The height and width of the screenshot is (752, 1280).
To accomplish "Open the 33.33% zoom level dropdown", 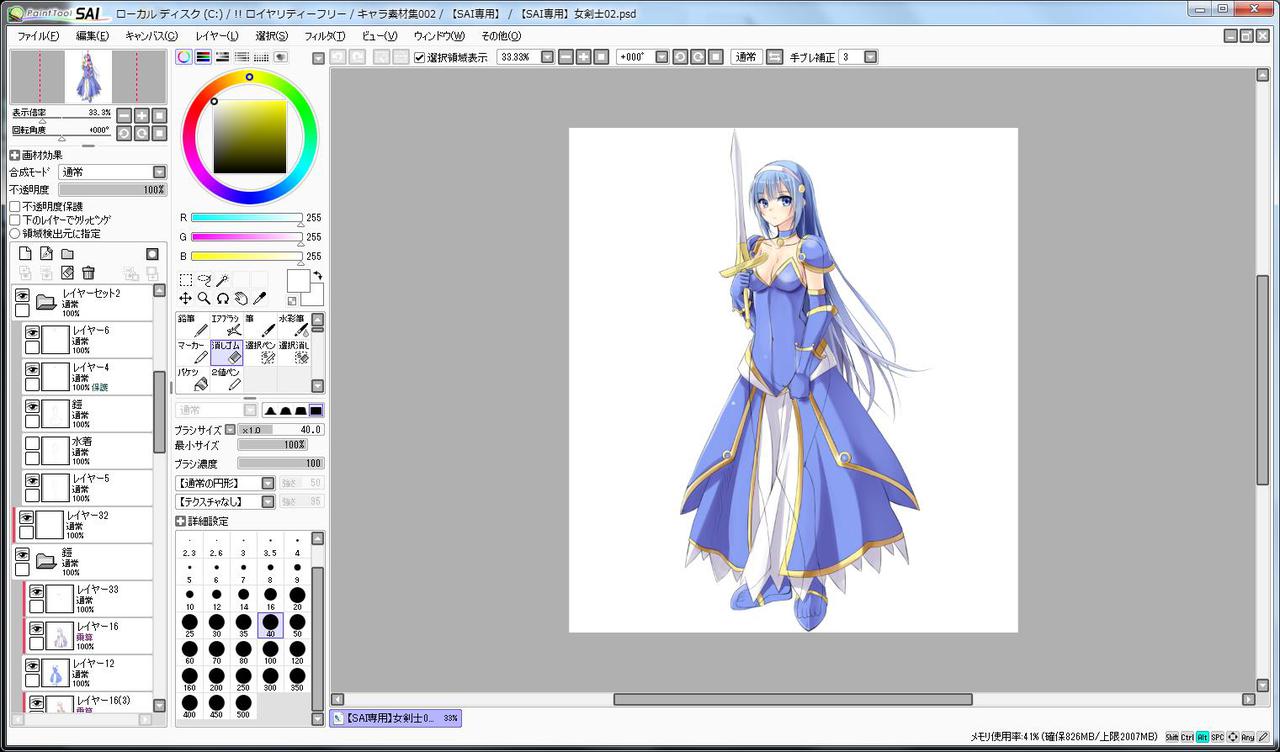I will tap(547, 57).
